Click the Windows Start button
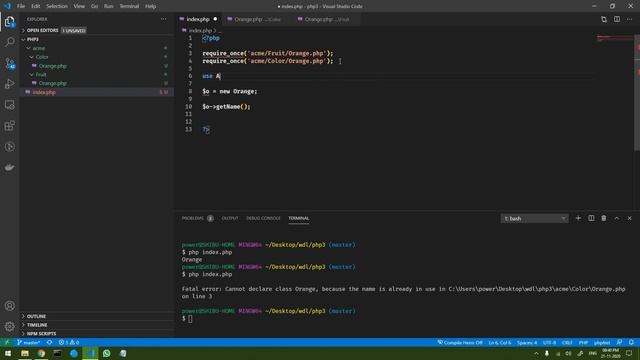Viewport: 640px width, 360px height. [8, 353]
